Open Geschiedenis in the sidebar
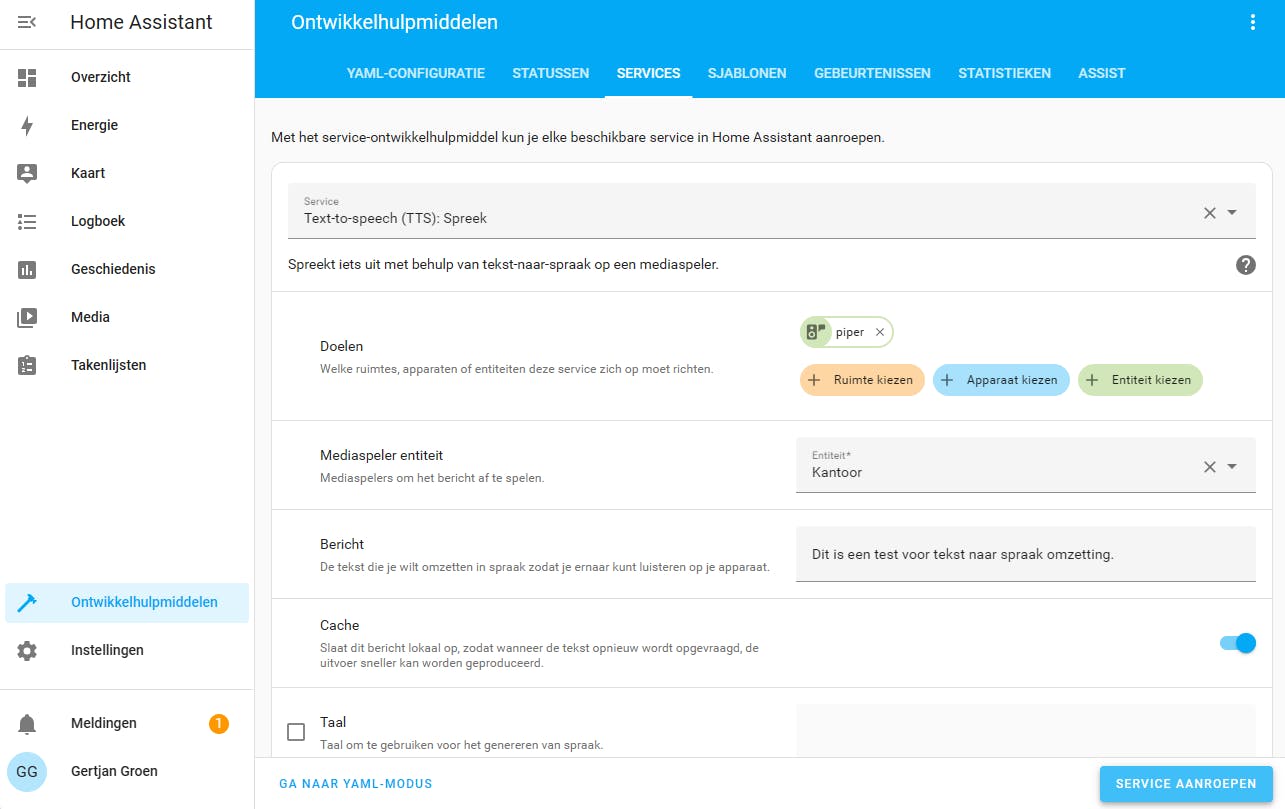 click(128, 269)
